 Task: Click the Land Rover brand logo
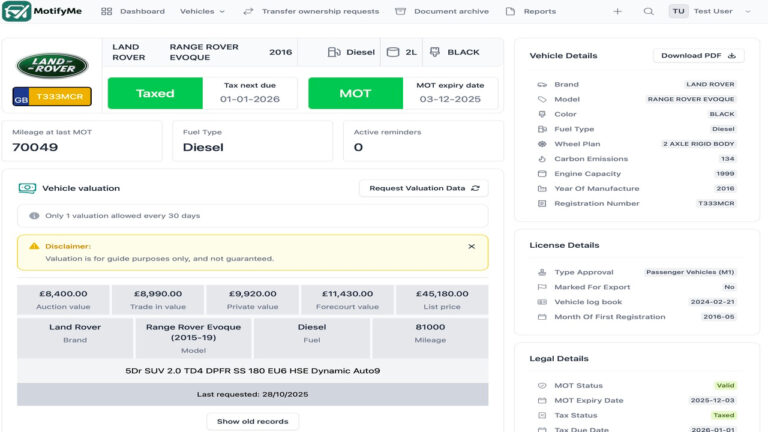coord(52,65)
